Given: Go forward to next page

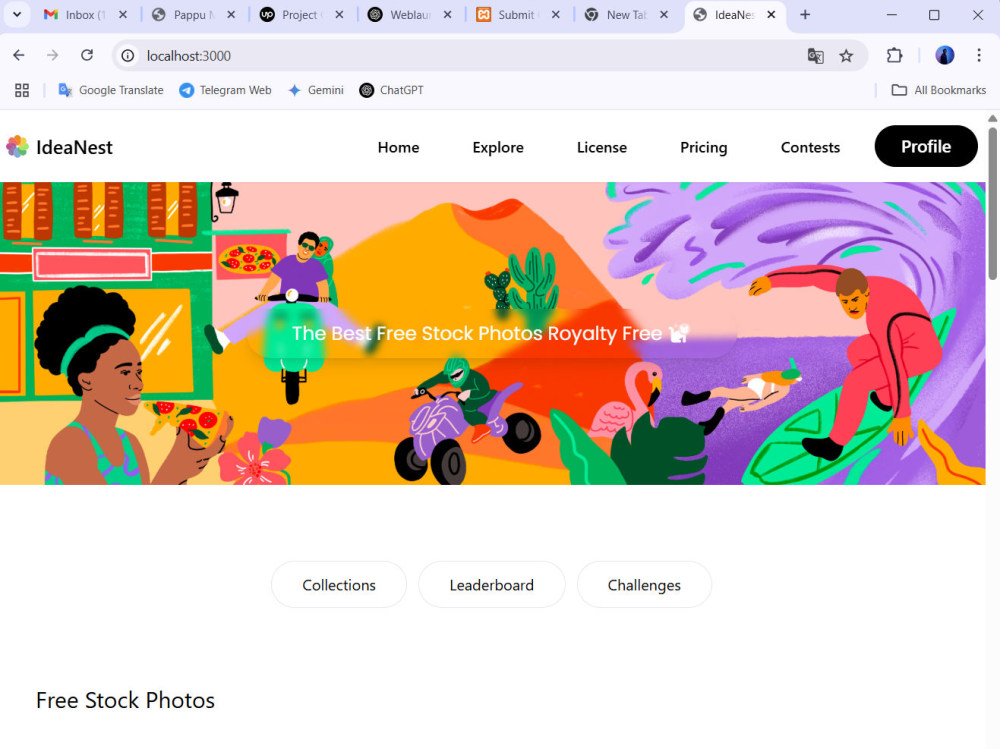Looking at the screenshot, I should click(x=53, y=56).
